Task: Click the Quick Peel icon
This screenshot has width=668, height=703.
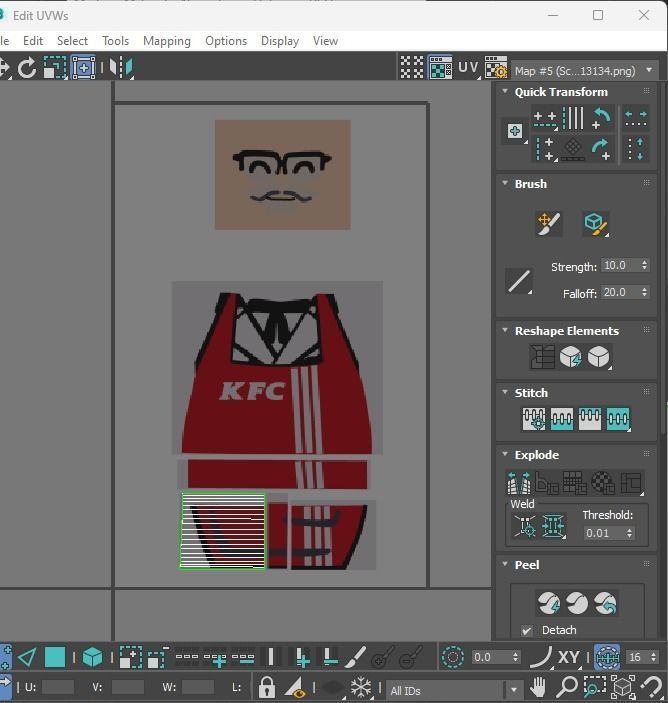Action: [x=549, y=603]
